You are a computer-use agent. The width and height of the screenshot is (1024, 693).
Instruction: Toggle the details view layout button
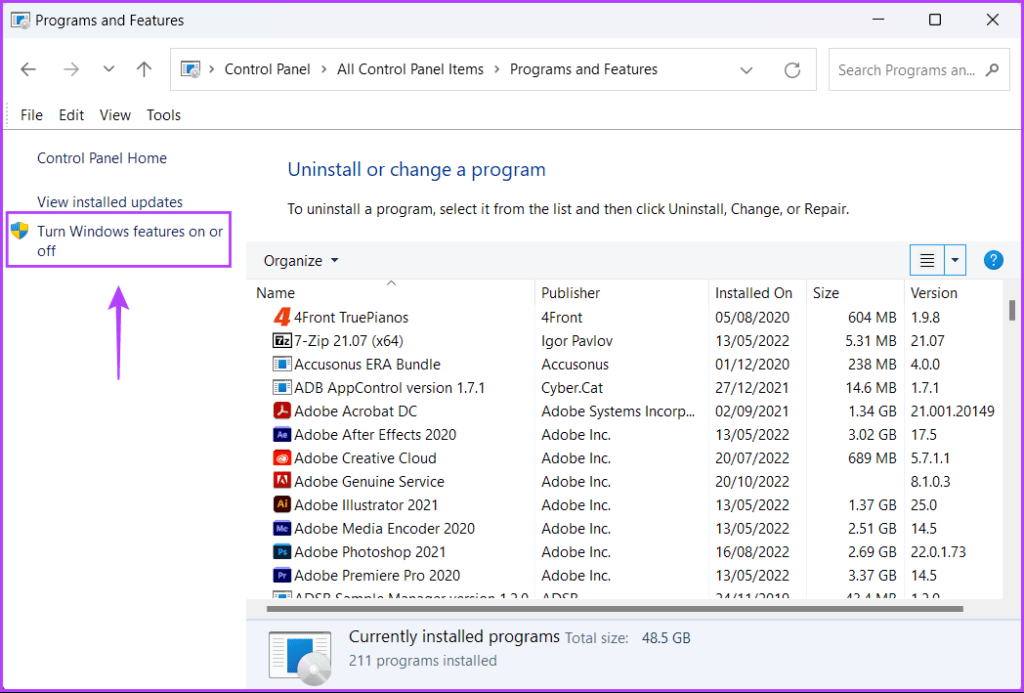[x=927, y=260]
